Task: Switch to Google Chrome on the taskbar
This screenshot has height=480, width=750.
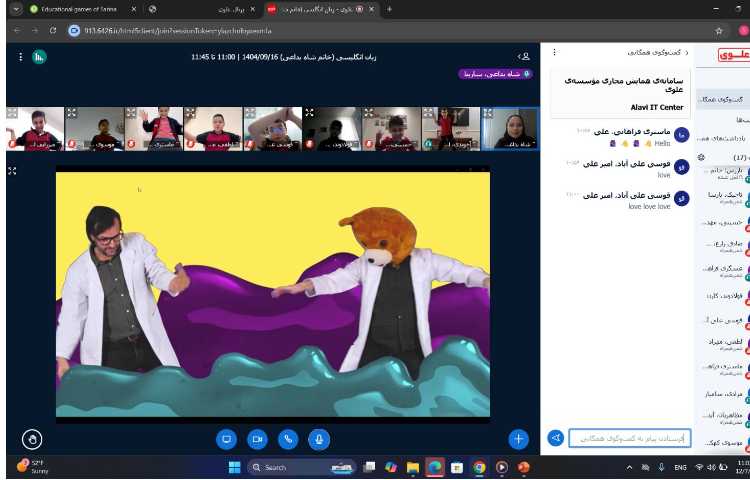Action: click(x=479, y=467)
